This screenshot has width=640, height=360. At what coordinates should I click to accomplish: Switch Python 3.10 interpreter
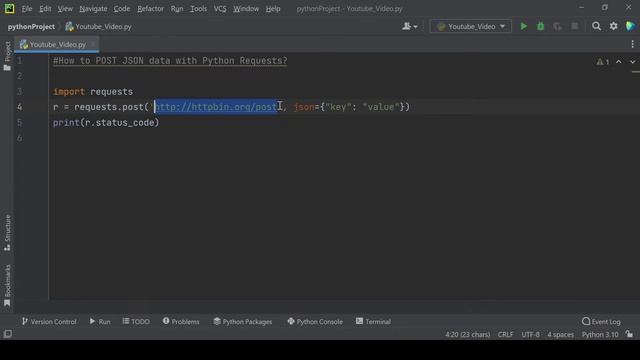600,334
